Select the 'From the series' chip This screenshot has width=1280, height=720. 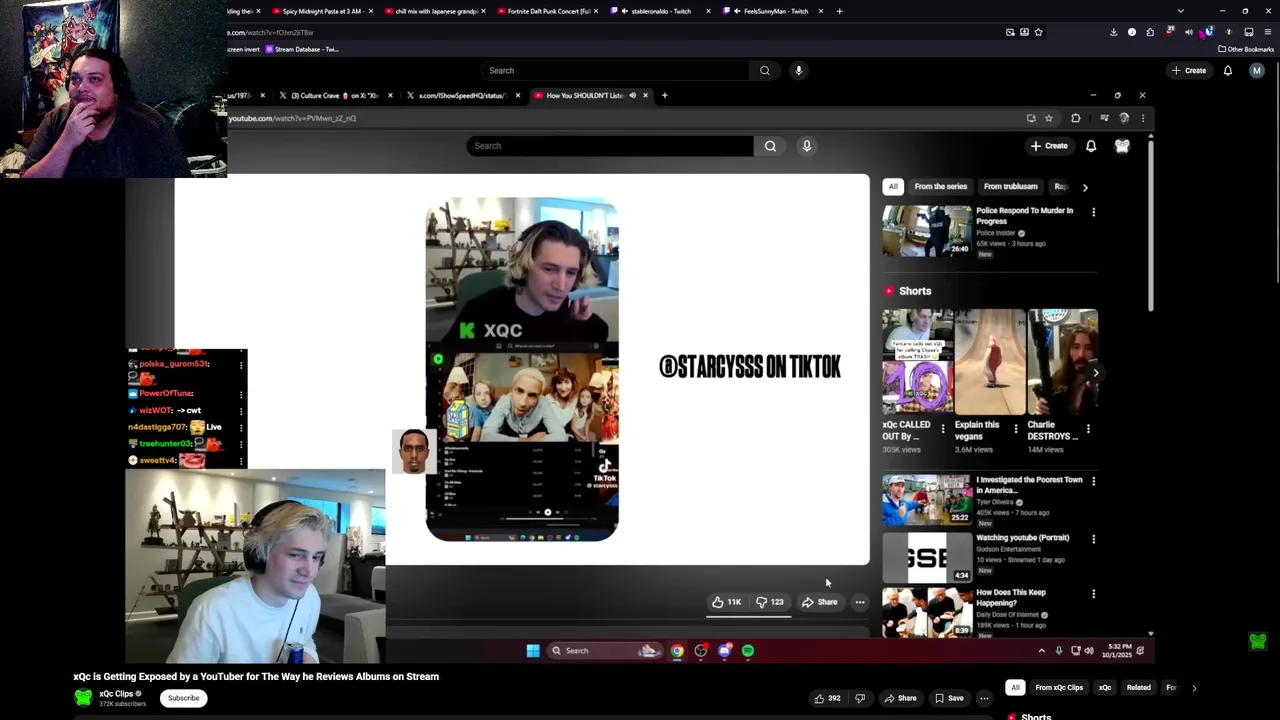(941, 186)
